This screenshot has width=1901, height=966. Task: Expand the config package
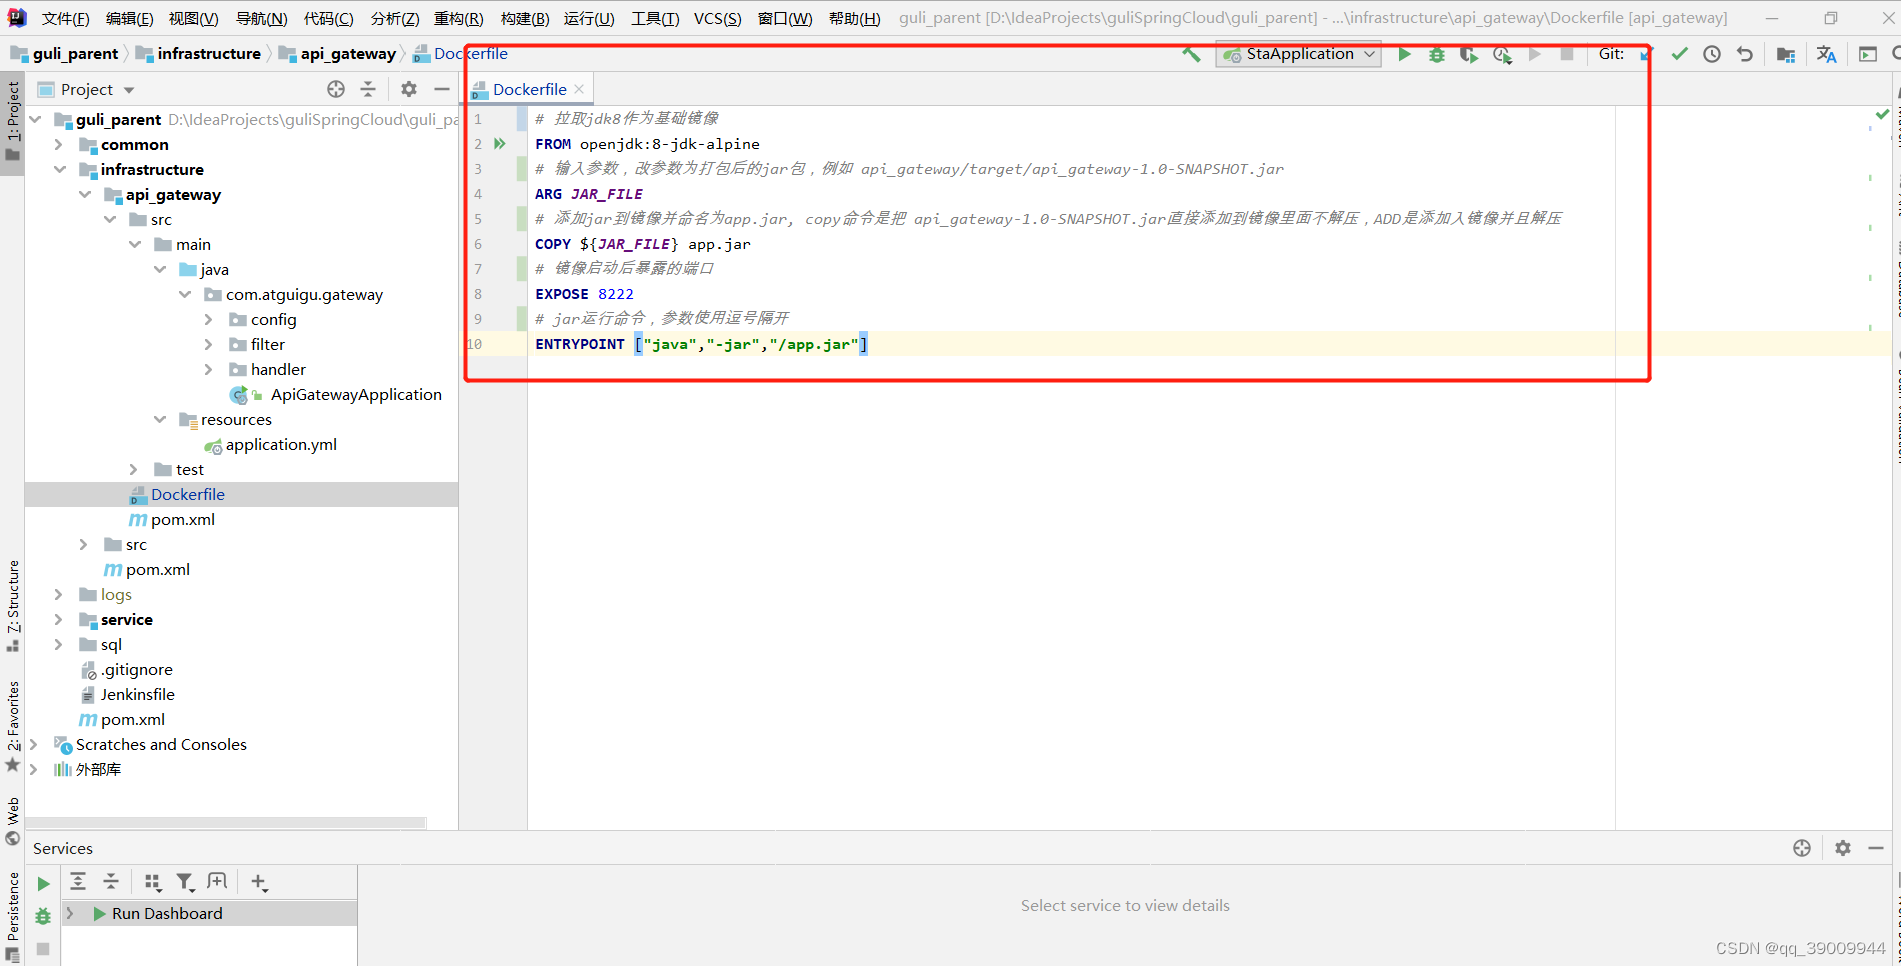209,320
